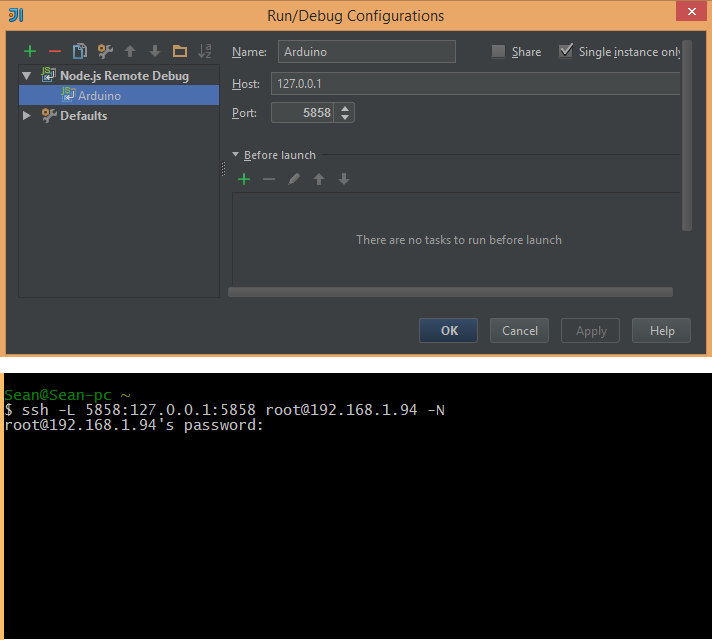This screenshot has width=712, height=640.
Task: Toggle Single instance only checkbox
Action: click(x=566, y=51)
